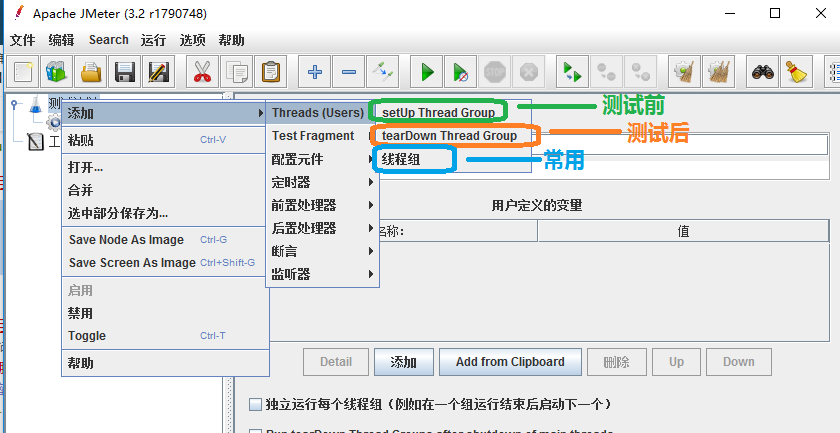Expand the 断言 submenu
The width and height of the screenshot is (840, 433).
pyautogui.click(x=322, y=251)
